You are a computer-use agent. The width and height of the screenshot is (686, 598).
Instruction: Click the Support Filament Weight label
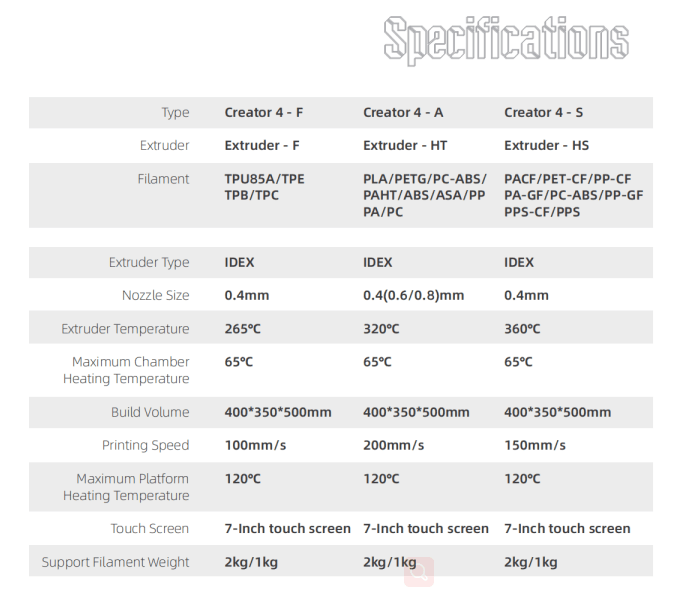[115, 563]
